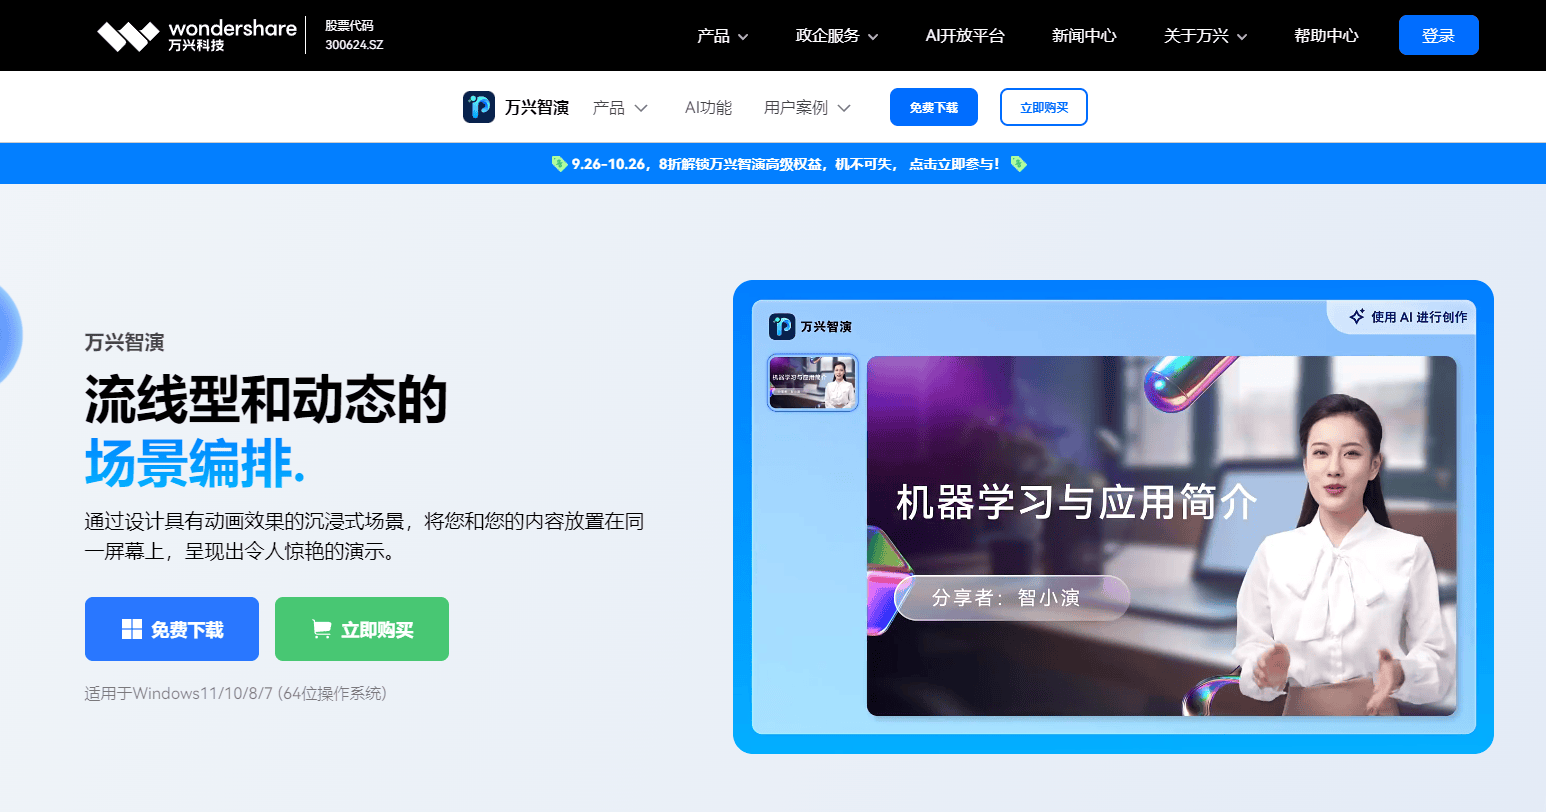The height and width of the screenshot is (812, 1546).
Task: Click the right green coupon icon in banner
Action: coord(1020,163)
